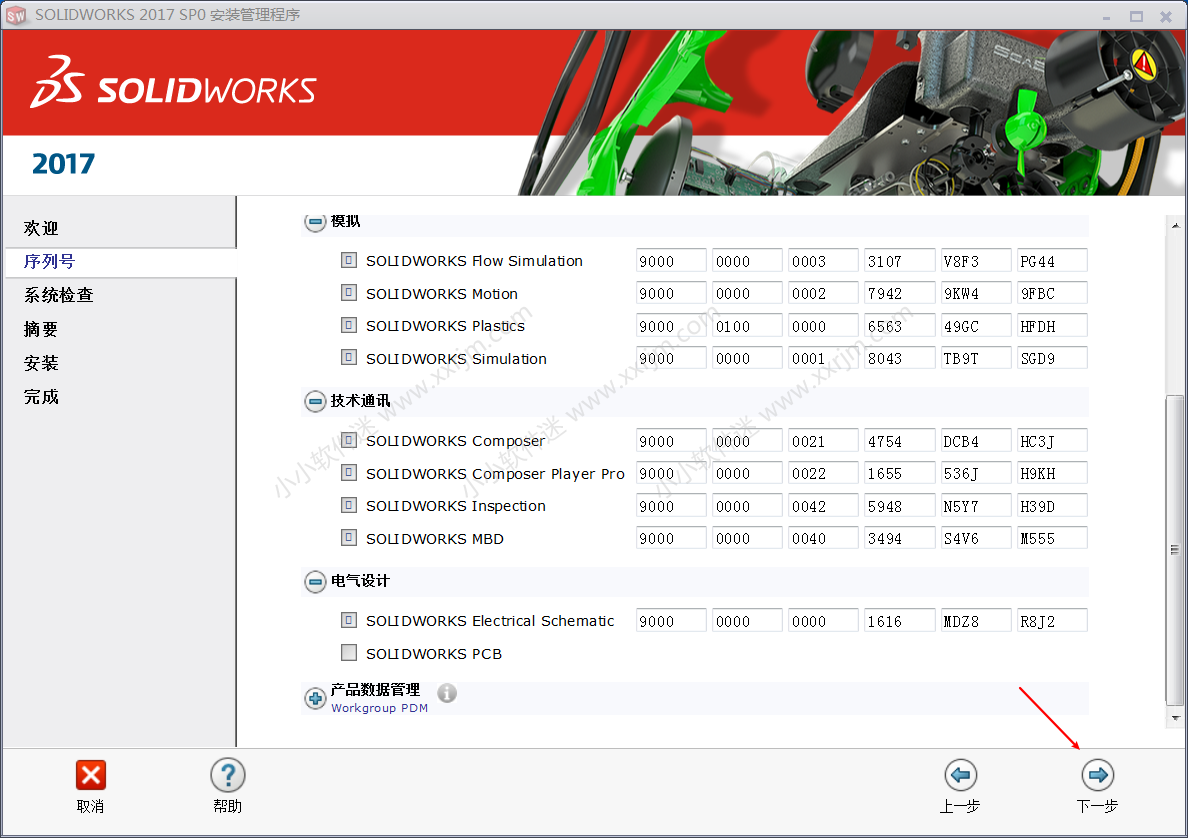Open help with the question mark icon

[x=227, y=775]
